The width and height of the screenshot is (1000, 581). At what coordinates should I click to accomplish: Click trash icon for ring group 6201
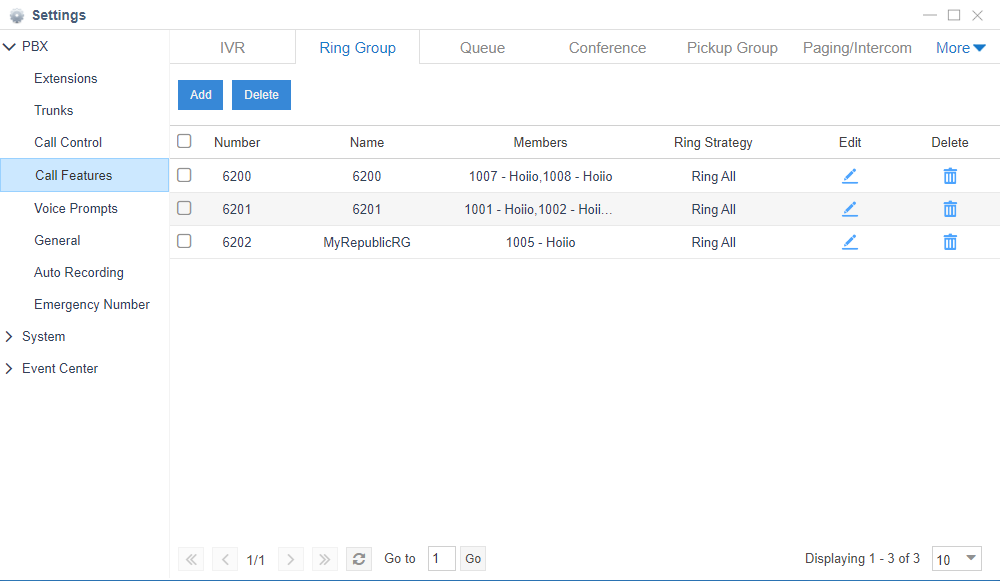coord(950,209)
